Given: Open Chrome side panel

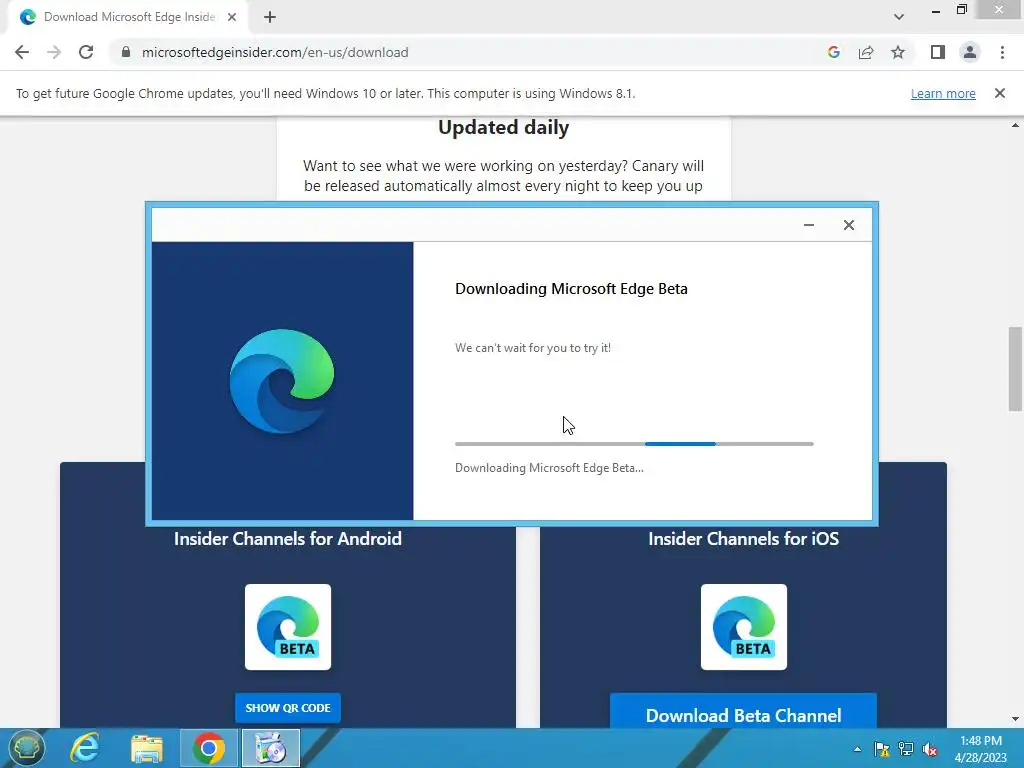Looking at the screenshot, I should (938, 52).
